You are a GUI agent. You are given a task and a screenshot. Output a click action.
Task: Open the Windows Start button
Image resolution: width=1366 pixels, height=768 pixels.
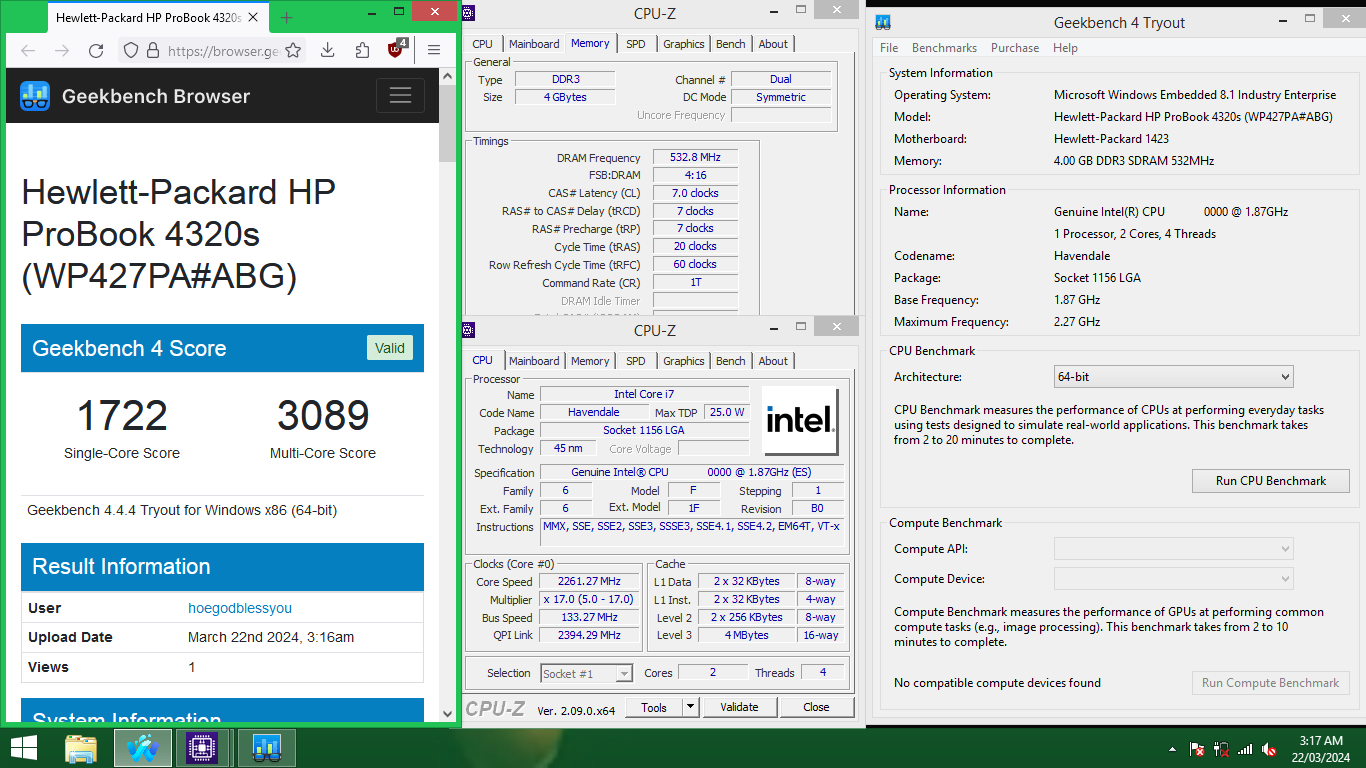[23, 747]
